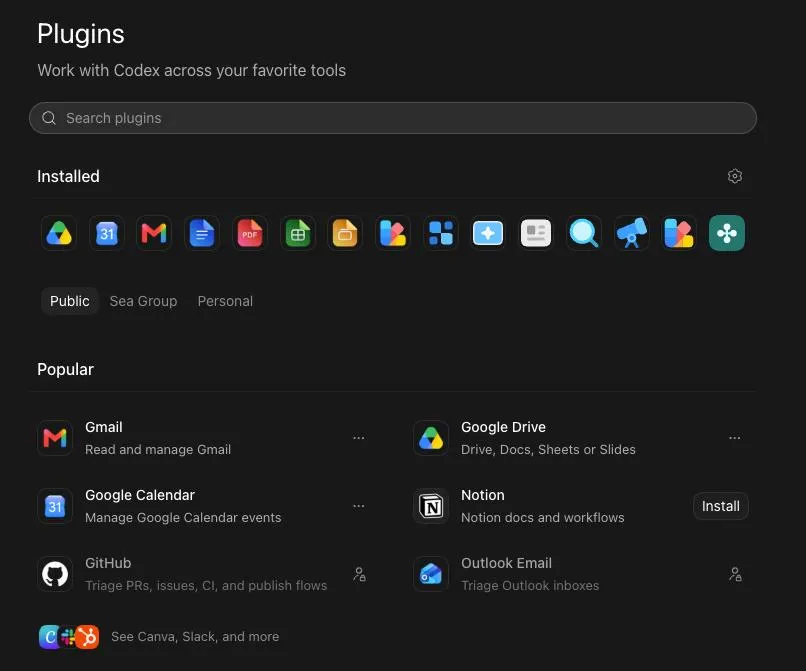This screenshot has height=671, width=806.
Task: Click the Google Calendar plugin title
Action: (140, 495)
